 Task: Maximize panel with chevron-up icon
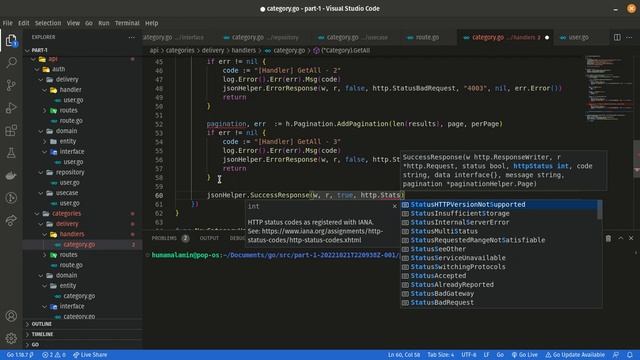tap(620, 238)
